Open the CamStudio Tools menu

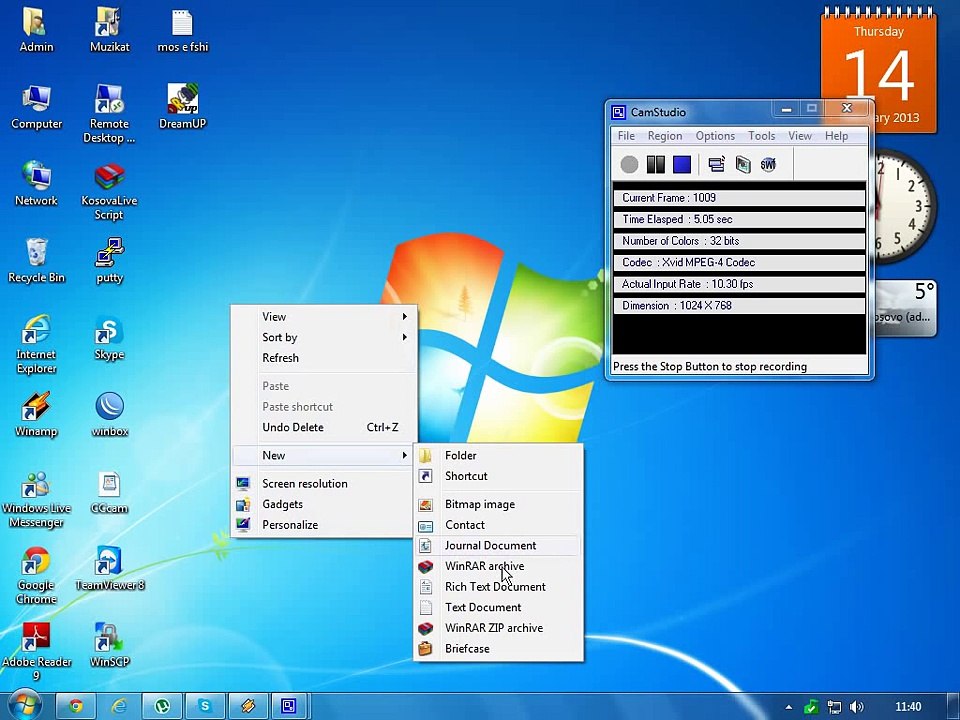pos(762,136)
